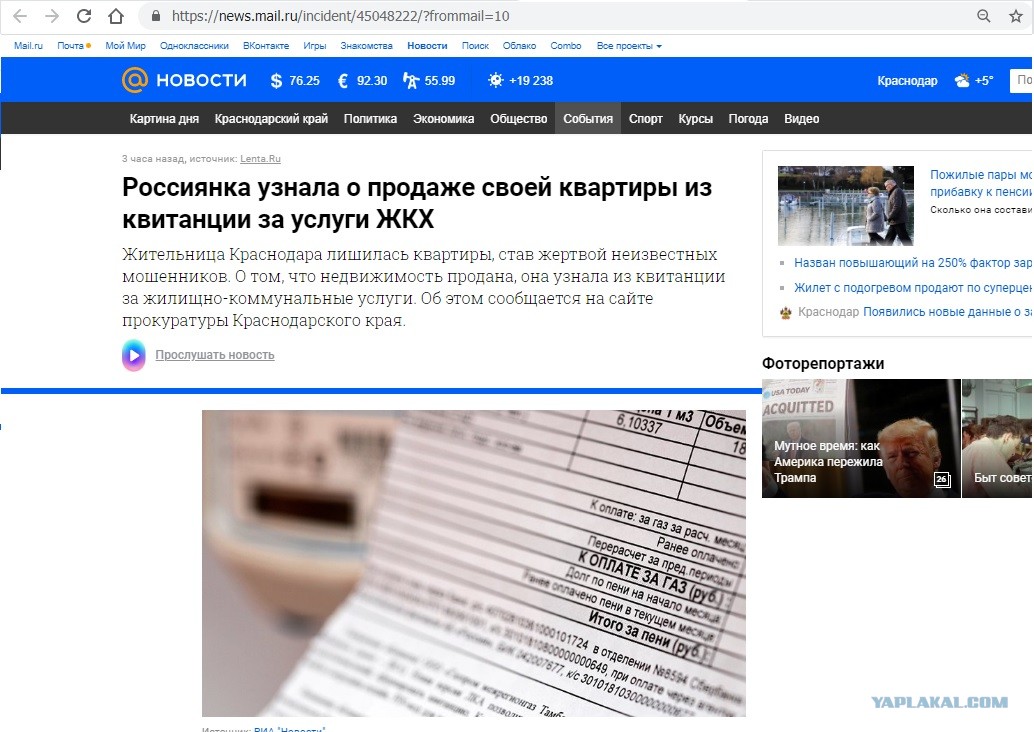Click the browser forward arrow

pyautogui.click(x=51, y=16)
